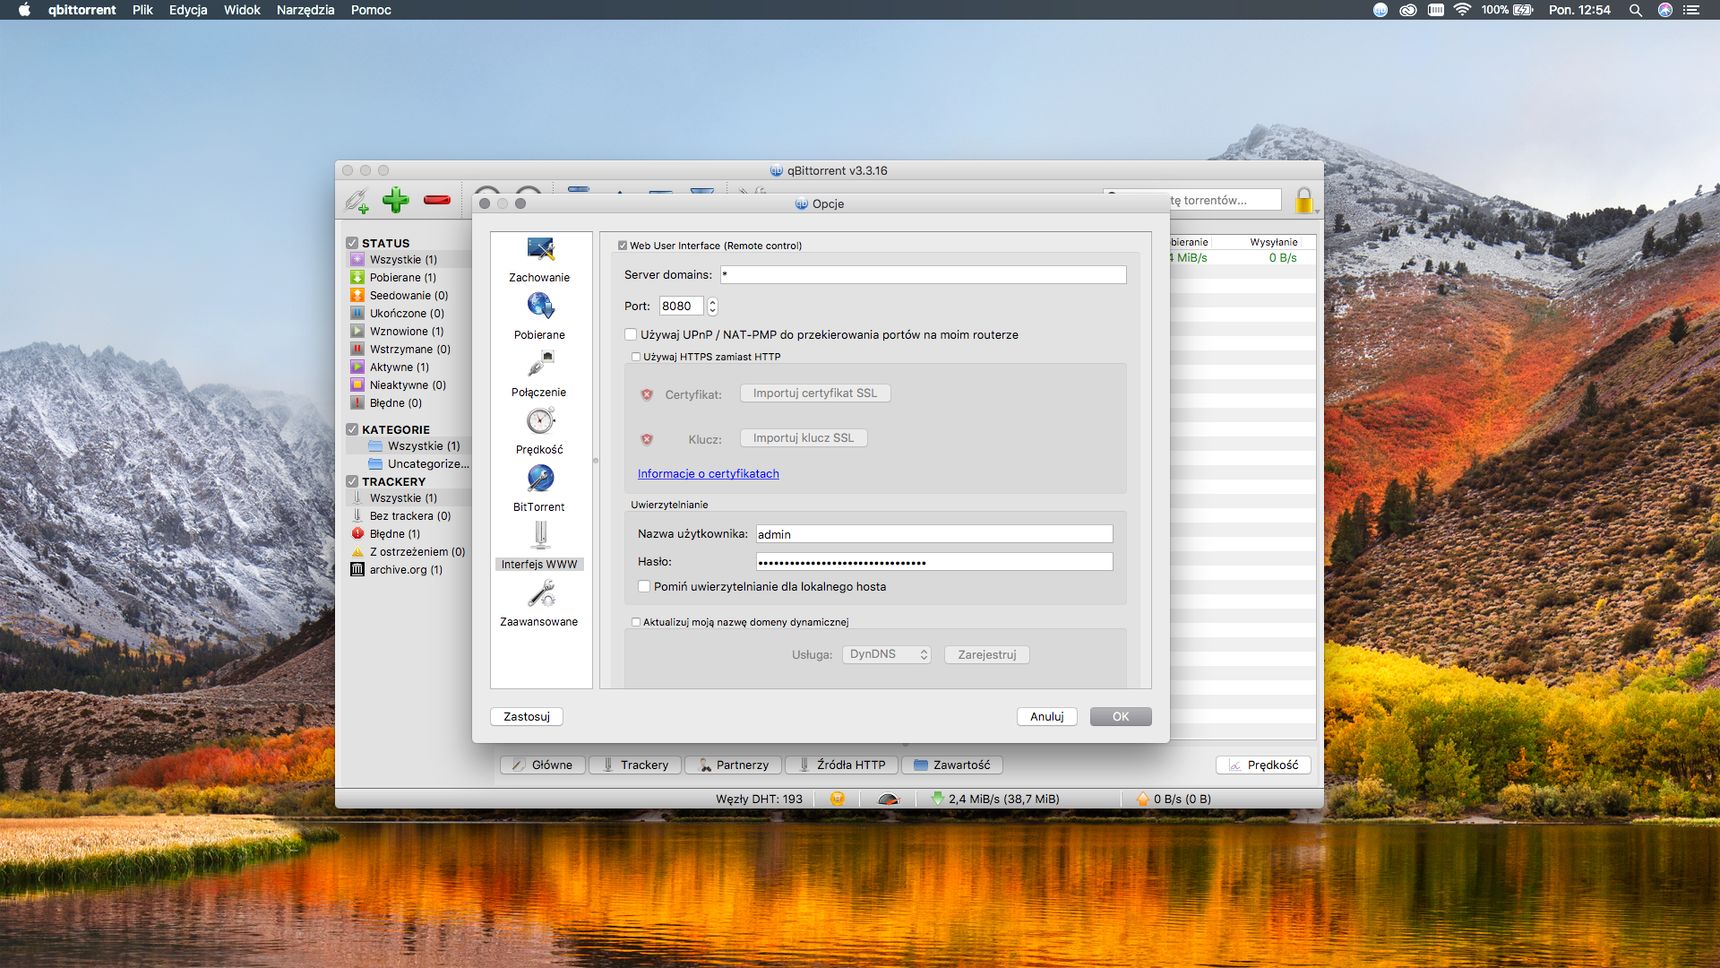This screenshot has height=968, width=1720.
Task: Open the Narzędzia menu
Action: [305, 10]
